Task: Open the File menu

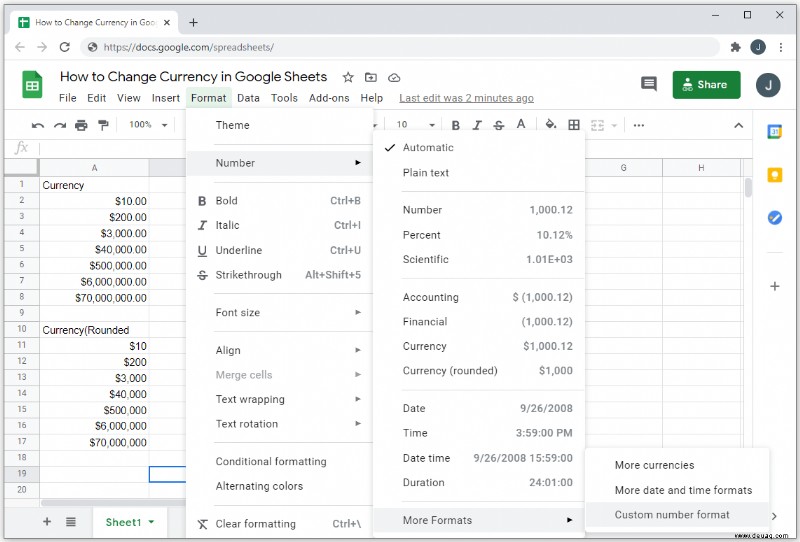Action: click(67, 98)
